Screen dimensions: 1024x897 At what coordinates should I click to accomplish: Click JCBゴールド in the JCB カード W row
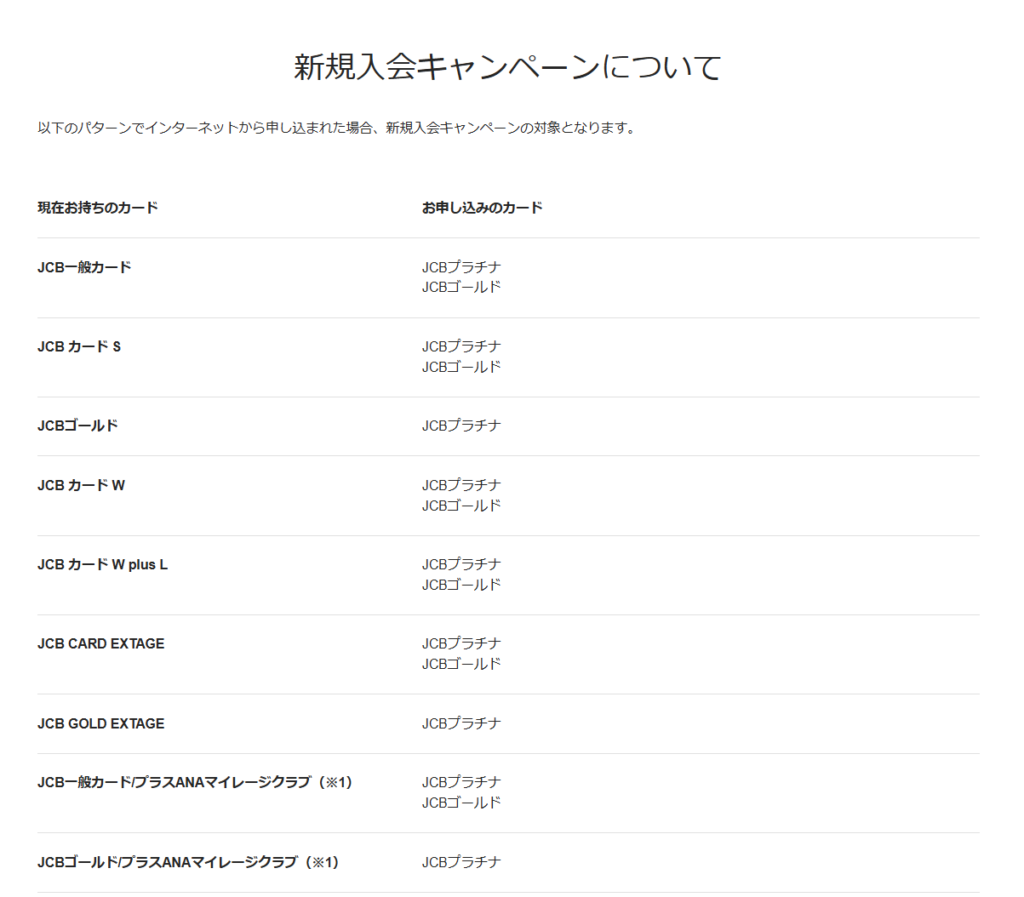461,505
